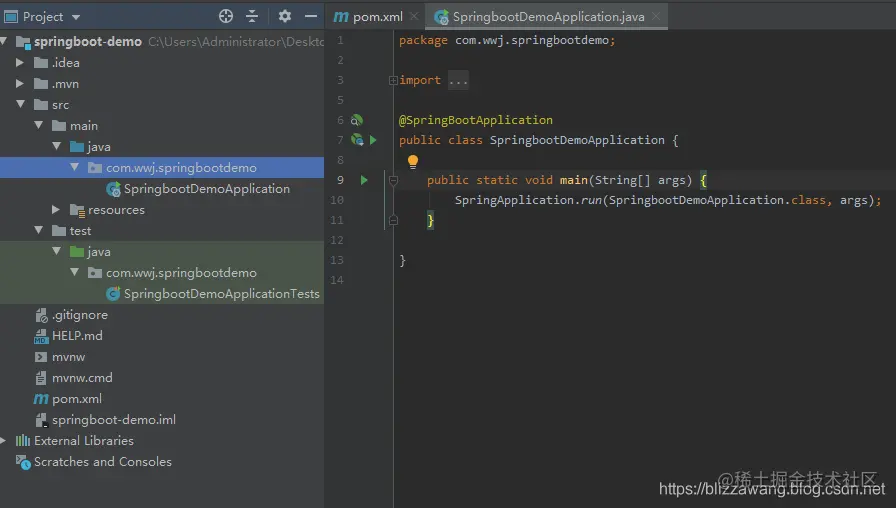This screenshot has height=508, width=896.
Task: Fold the main method at line 9
Action: [393, 181]
